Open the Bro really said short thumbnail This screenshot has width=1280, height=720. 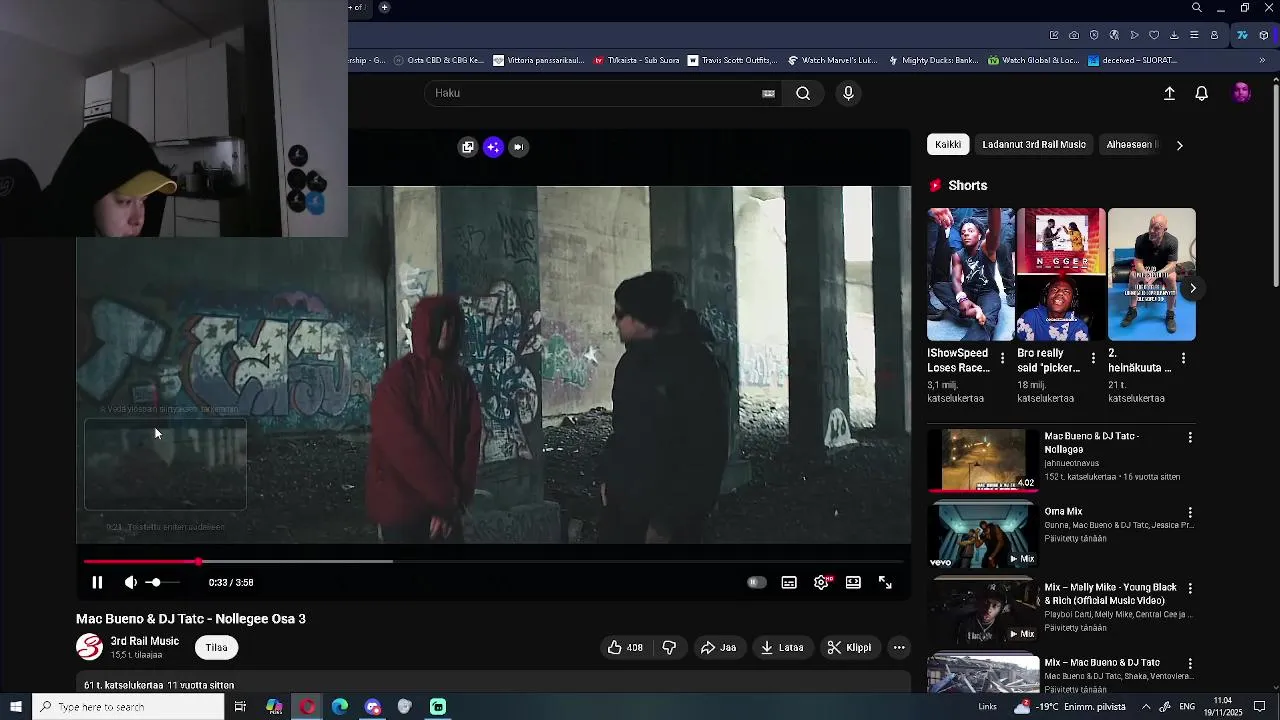coord(1061,274)
